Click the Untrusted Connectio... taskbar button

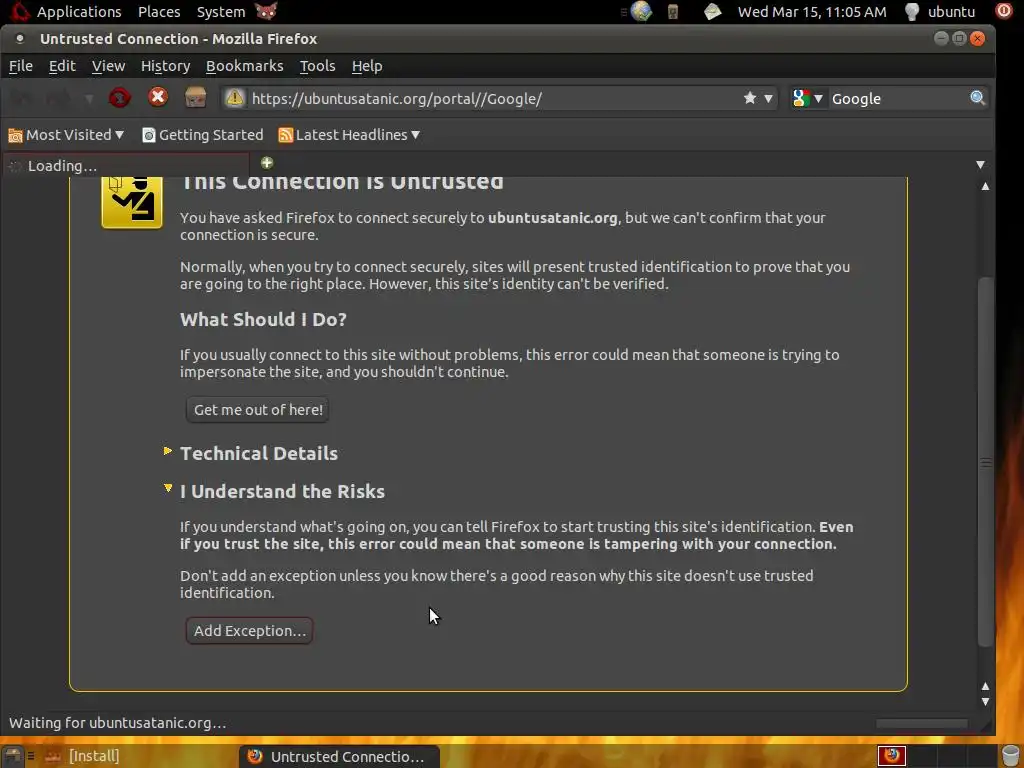tap(340, 756)
